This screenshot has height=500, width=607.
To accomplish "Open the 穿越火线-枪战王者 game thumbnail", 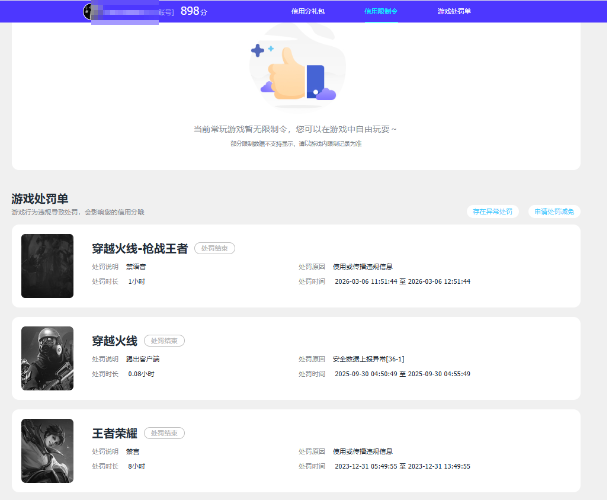I will click(x=47, y=266).
